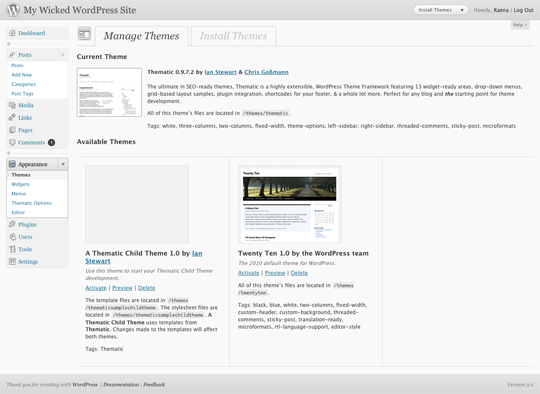Click the themes page header icon
Viewport: 540px width, 394px height.
coord(84,34)
